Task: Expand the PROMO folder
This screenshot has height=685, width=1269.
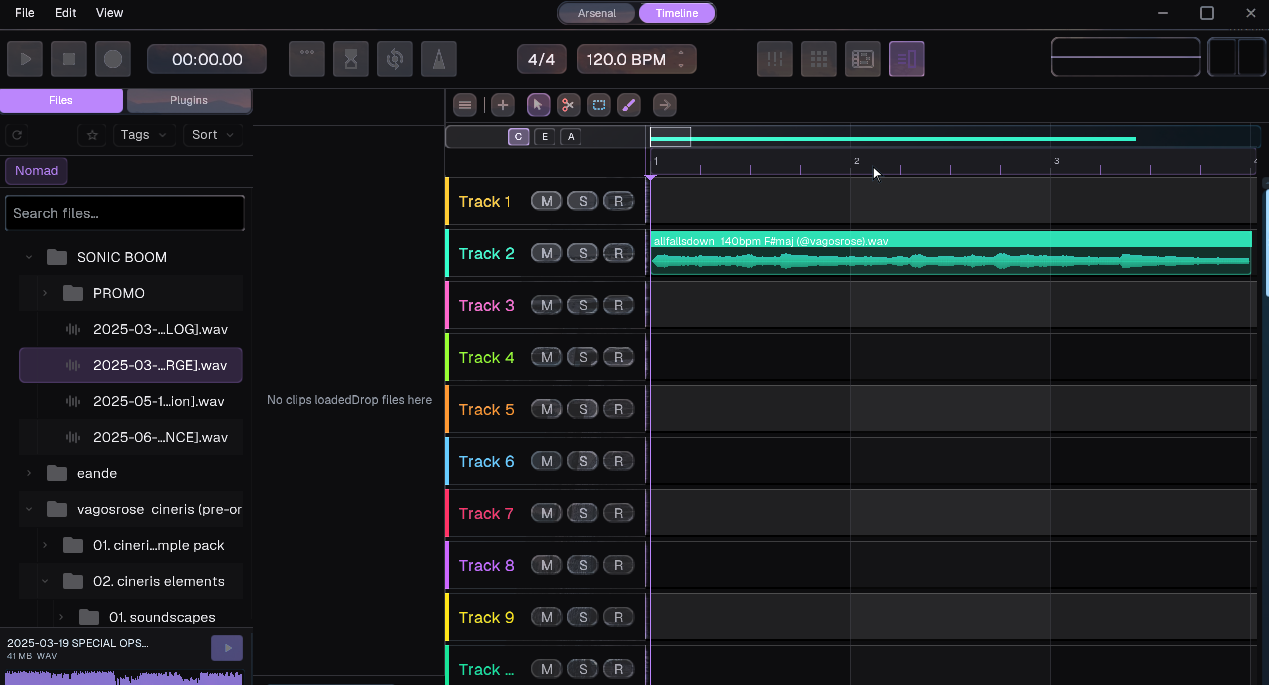Action: [x=44, y=293]
